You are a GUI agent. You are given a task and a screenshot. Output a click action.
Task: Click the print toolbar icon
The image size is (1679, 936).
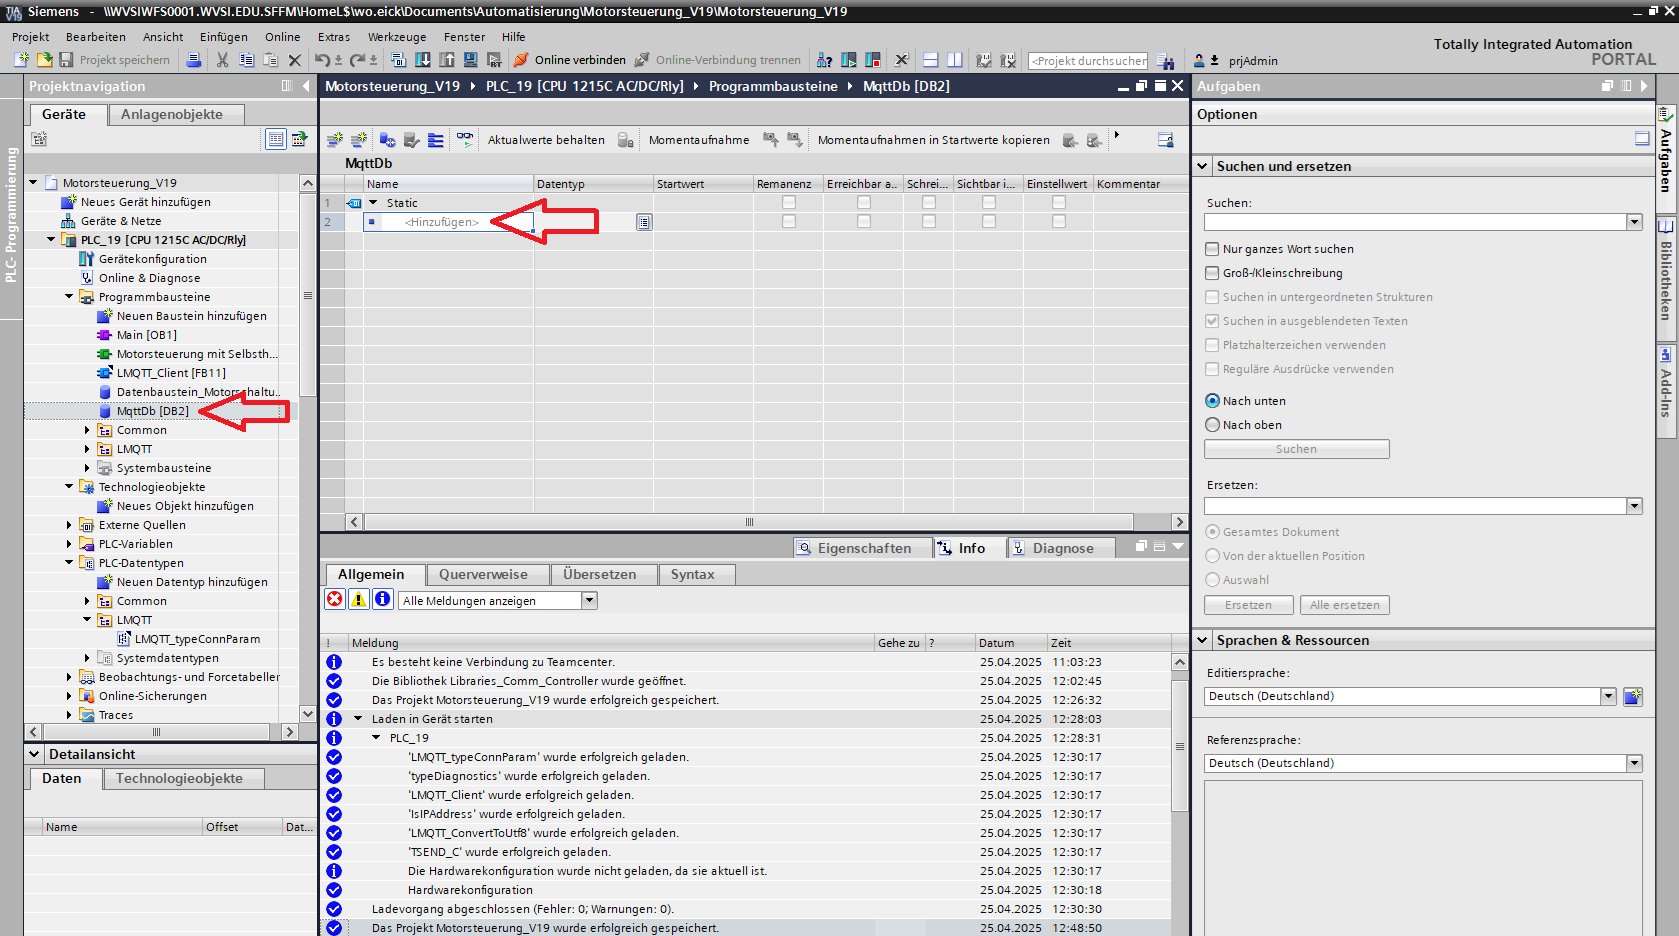click(194, 60)
